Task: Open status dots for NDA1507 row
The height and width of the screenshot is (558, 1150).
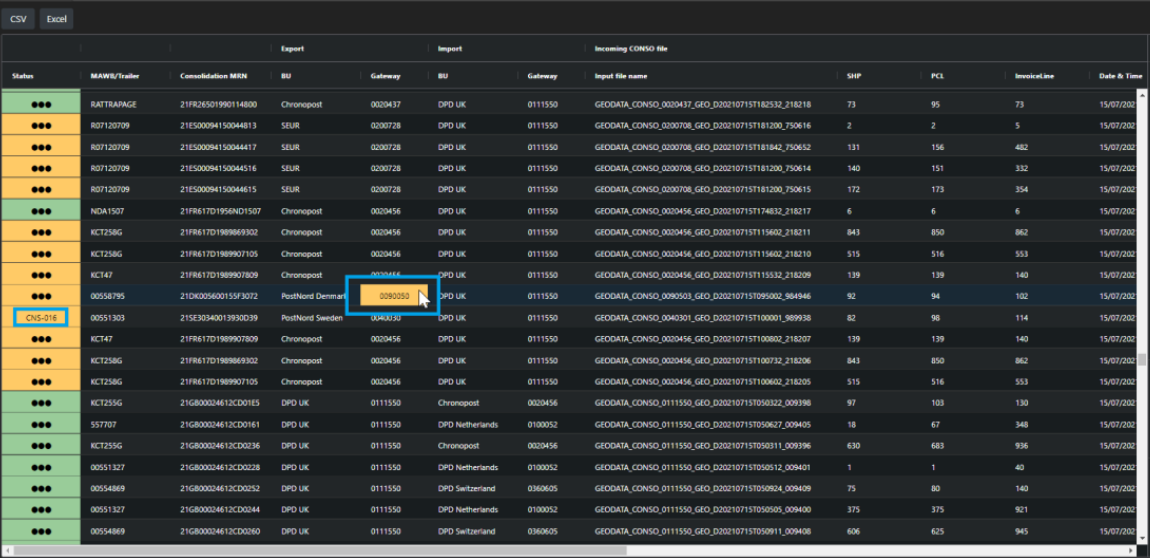Action: coord(41,211)
